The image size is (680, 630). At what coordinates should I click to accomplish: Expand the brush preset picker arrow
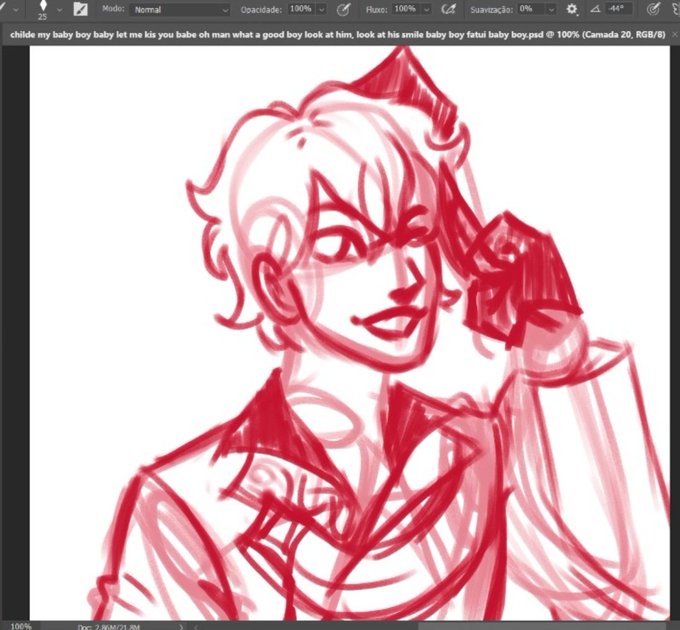[x=59, y=10]
